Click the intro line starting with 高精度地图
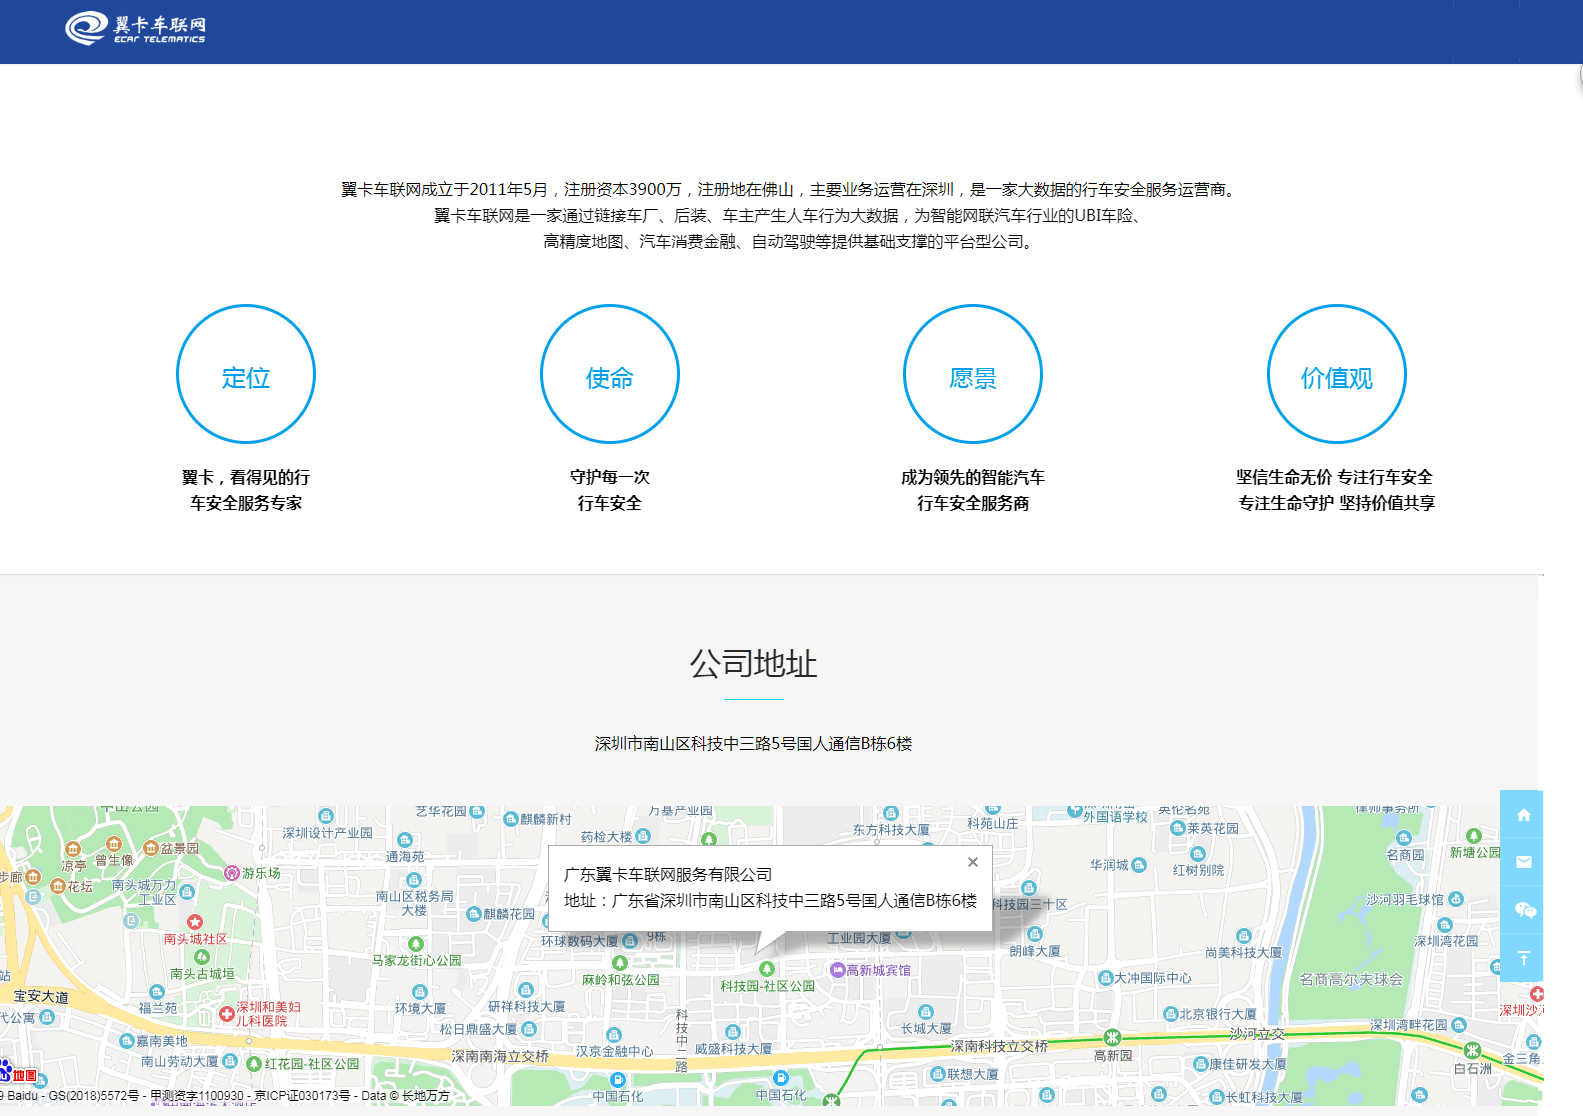 pyautogui.click(x=790, y=241)
